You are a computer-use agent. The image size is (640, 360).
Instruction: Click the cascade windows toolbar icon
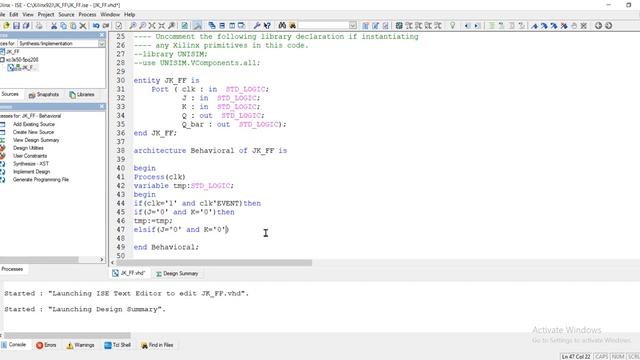click(x=212, y=26)
